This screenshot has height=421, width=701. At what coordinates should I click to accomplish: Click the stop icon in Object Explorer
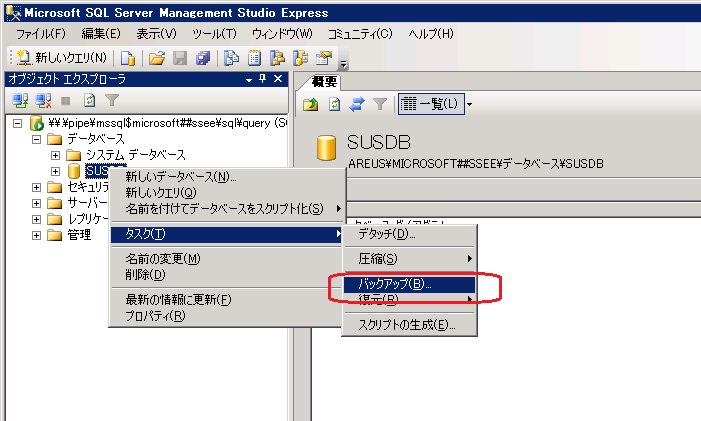click(x=66, y=101)
